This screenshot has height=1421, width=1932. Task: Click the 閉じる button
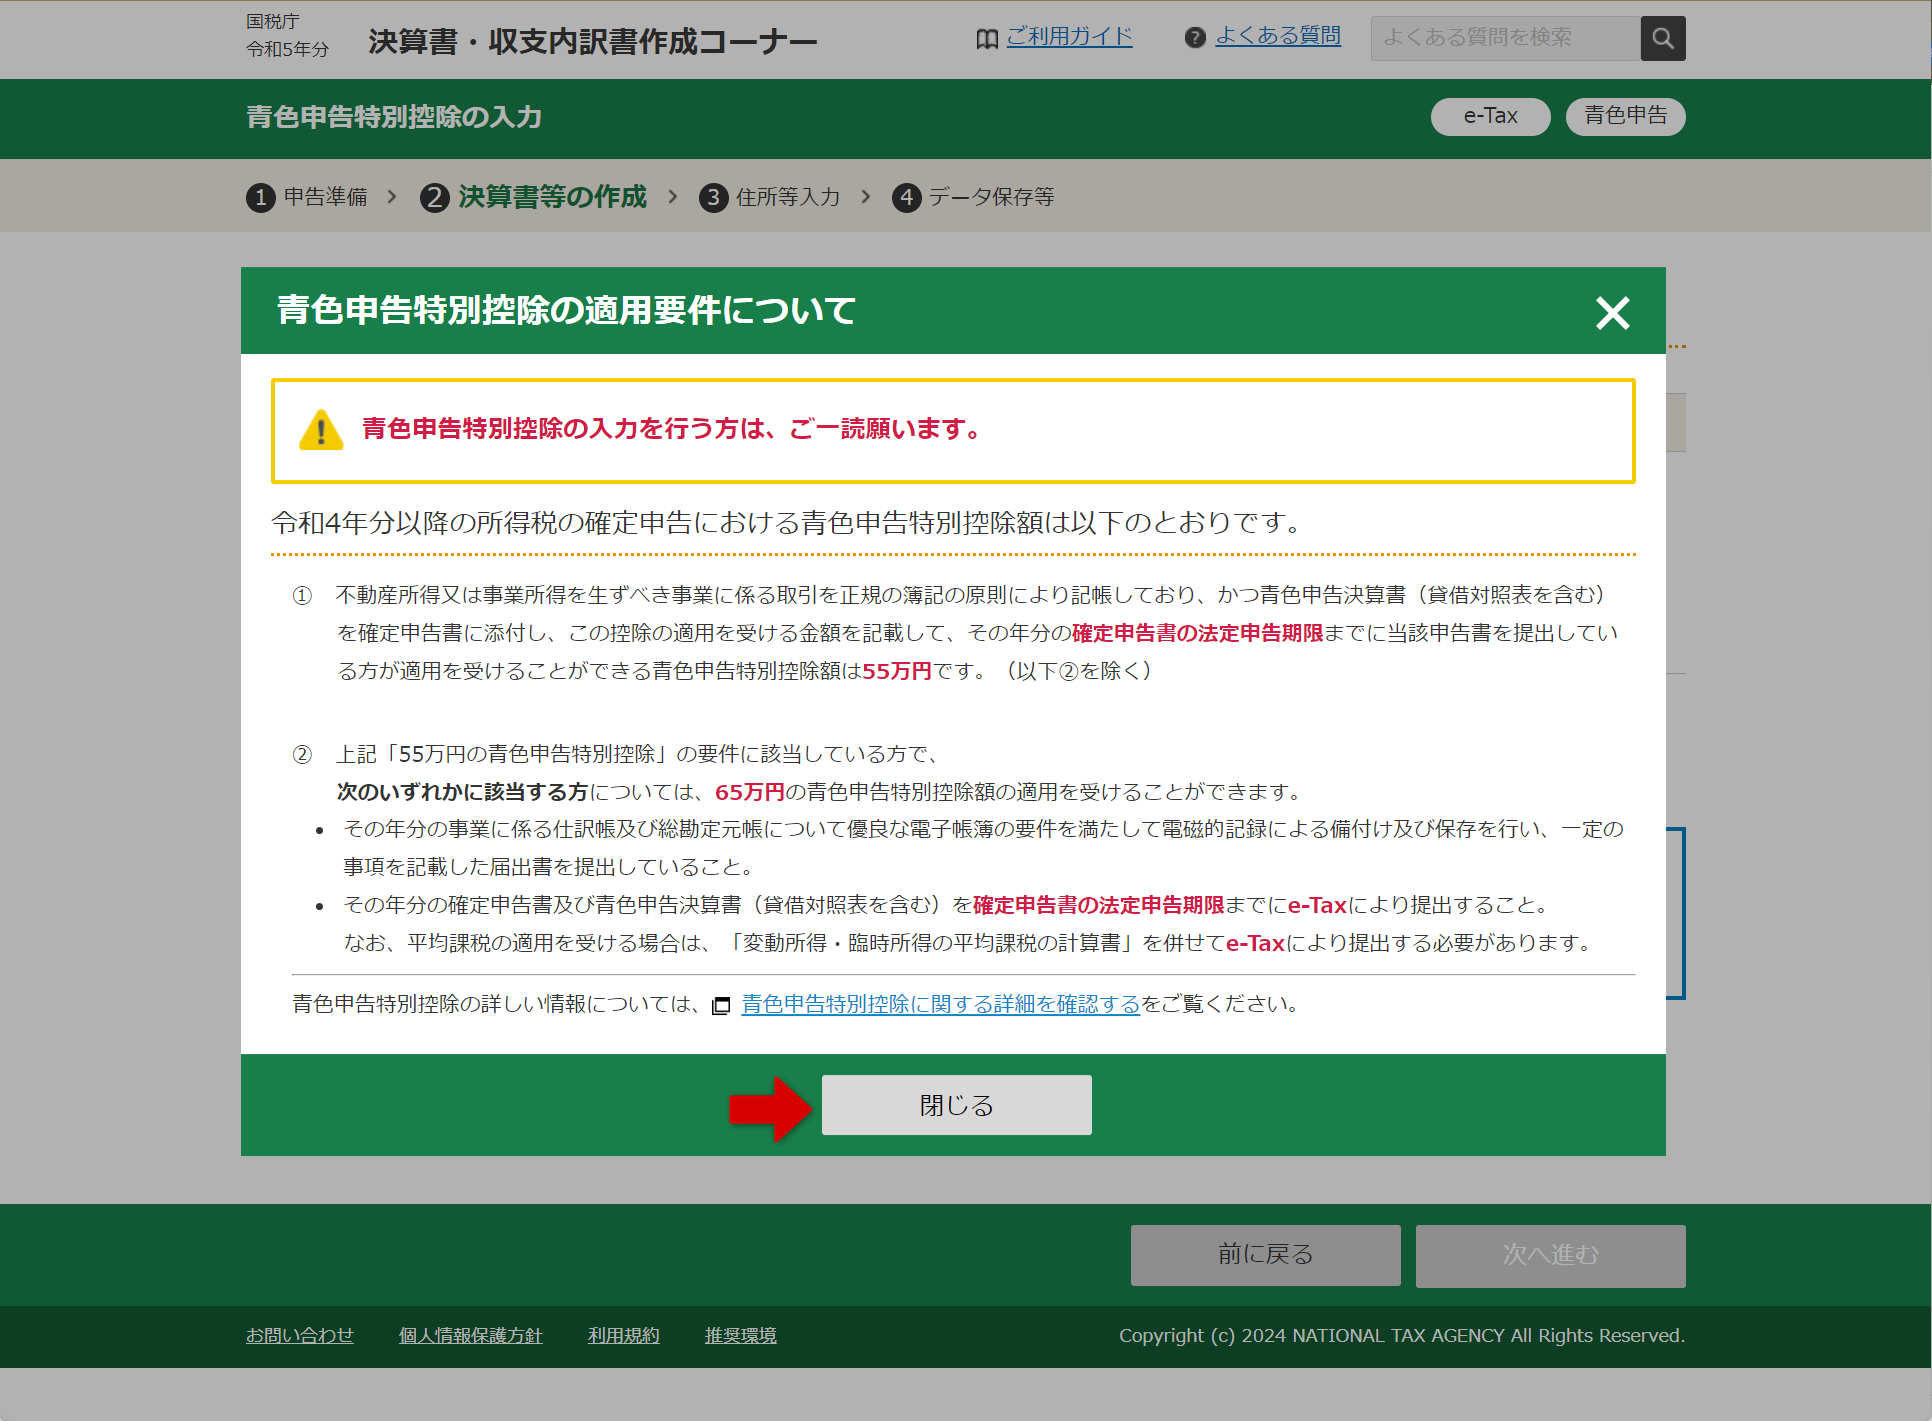pos(956,1104)
